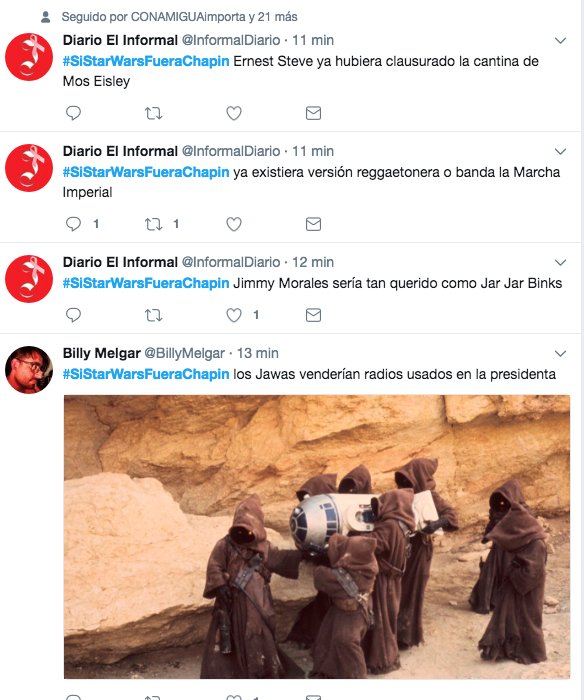Viewport: 584px width, 700px height.
Task: Click the hashtag in the Jimmy Morales tweet
Action: tap(146, 283)
